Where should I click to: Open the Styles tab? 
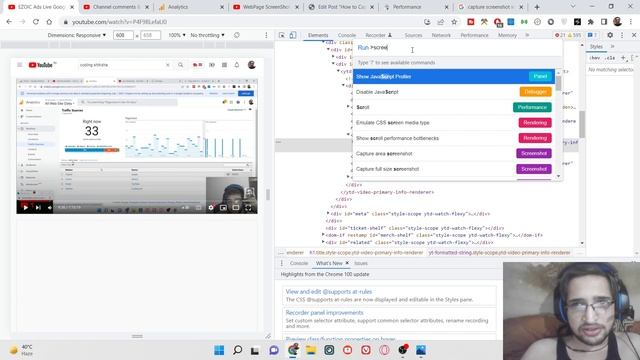[596, 47]
